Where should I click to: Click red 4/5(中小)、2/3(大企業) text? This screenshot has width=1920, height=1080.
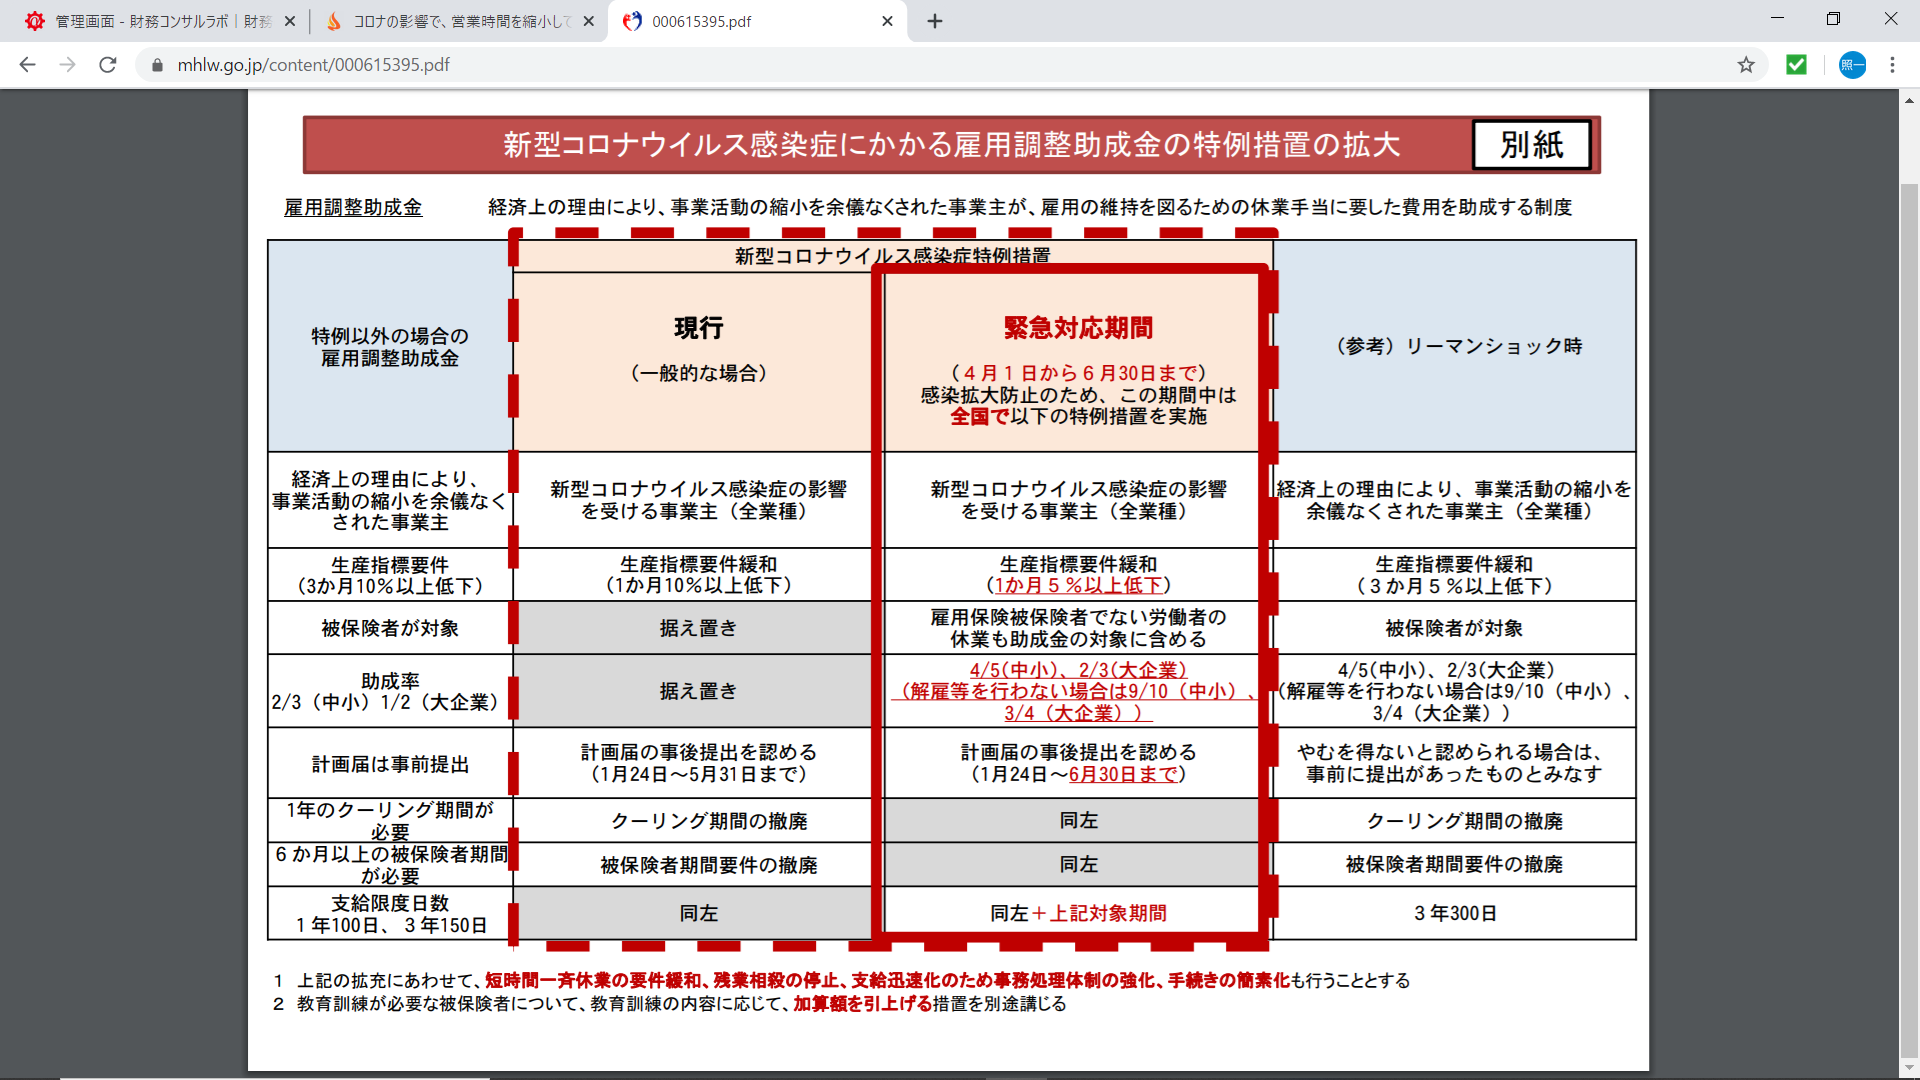coord(1078,670)
